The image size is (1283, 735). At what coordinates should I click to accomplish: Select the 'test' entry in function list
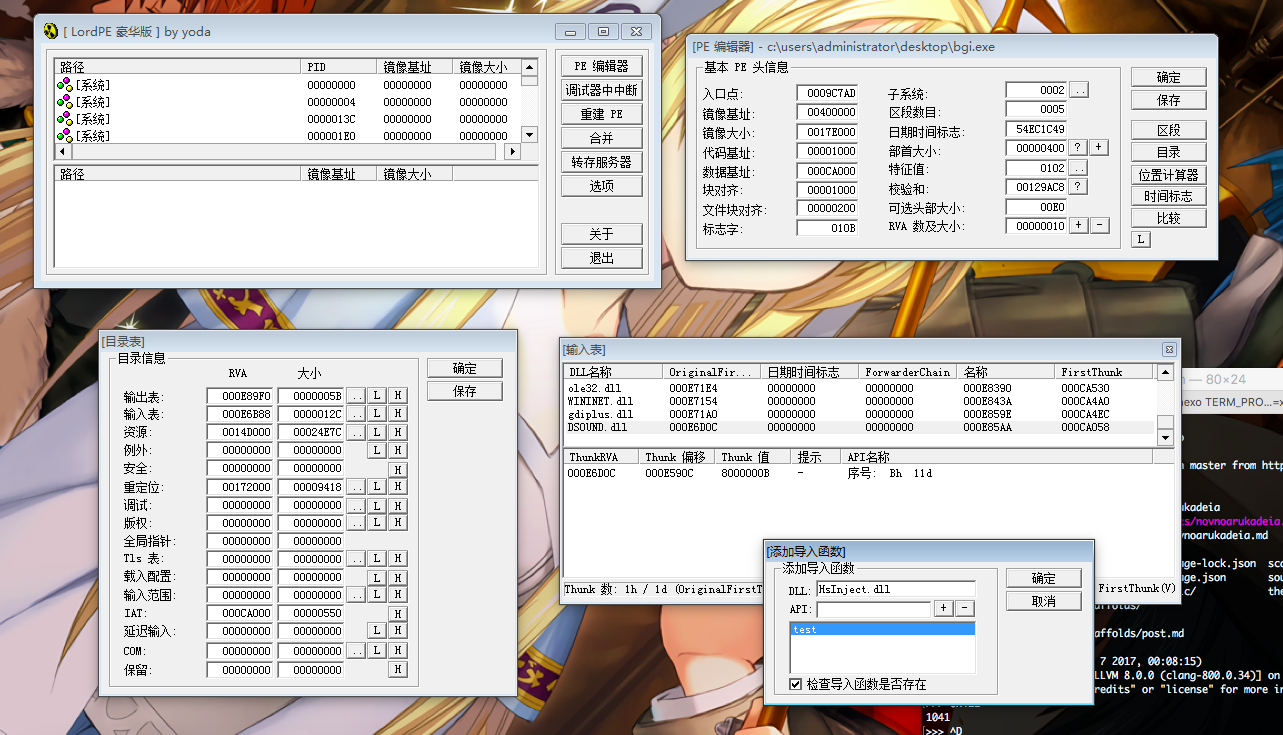(x=882, y=630)
